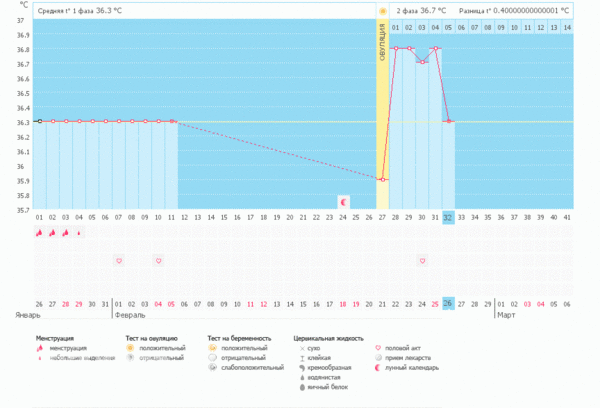
Task: Click the heart icon on cycle day 07
Action: pos(118,261)
